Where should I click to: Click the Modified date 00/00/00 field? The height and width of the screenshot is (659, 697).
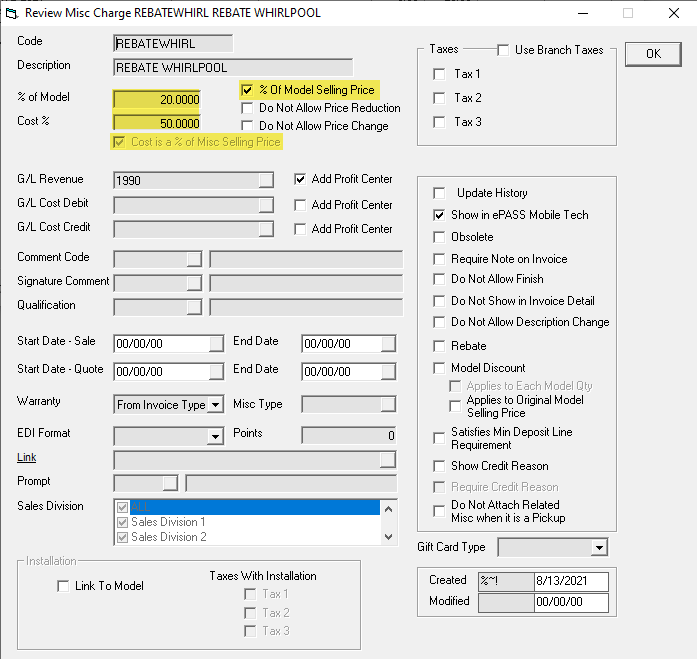[x=571, y=602]
